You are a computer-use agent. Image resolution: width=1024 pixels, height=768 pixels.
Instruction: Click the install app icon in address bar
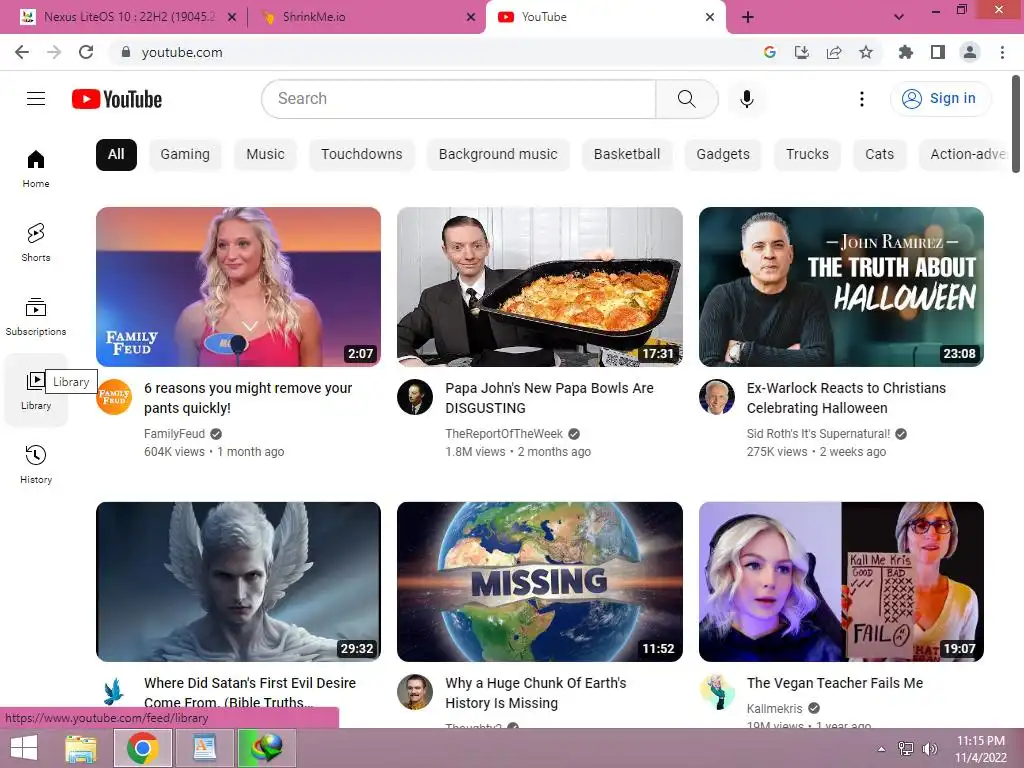point(801,52)
